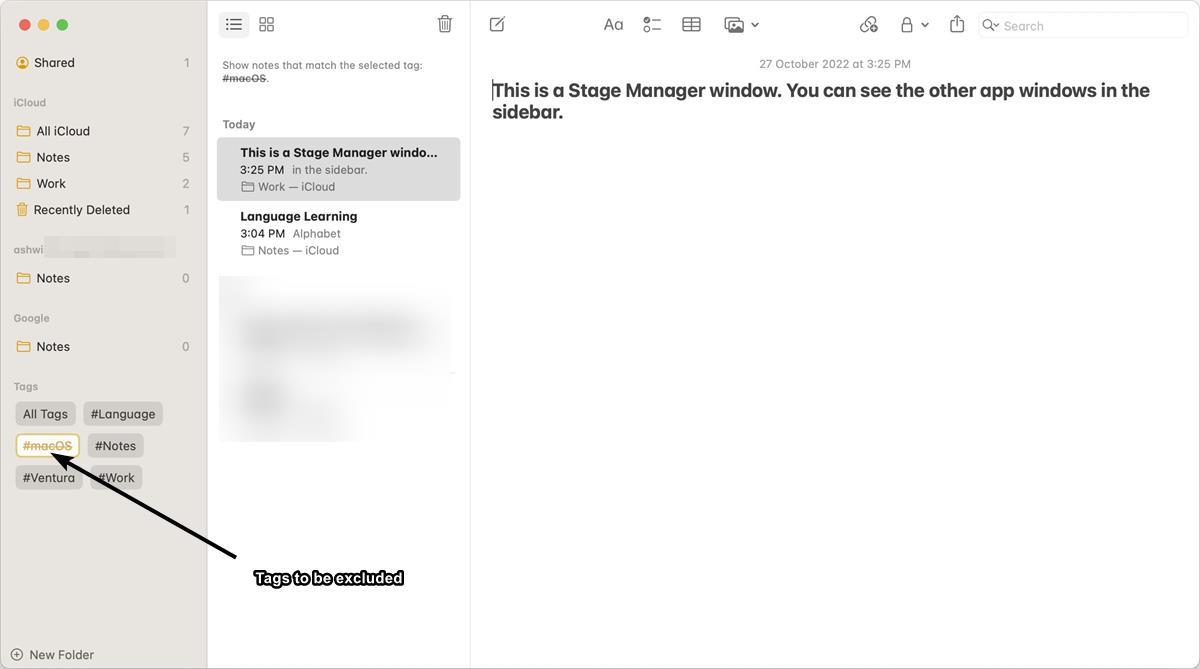Select All Tags
1200x669 pixels.
pos(44,413)
